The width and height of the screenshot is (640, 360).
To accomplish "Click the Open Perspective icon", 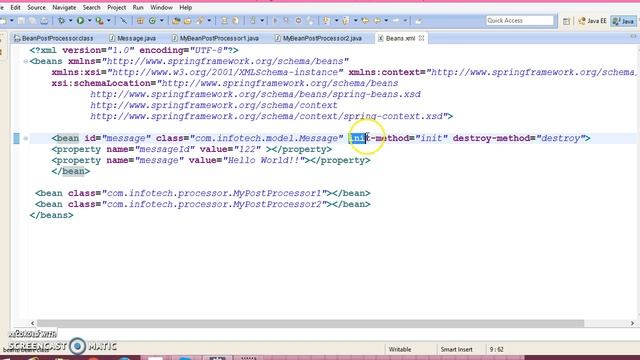I will tap(566, 21).
